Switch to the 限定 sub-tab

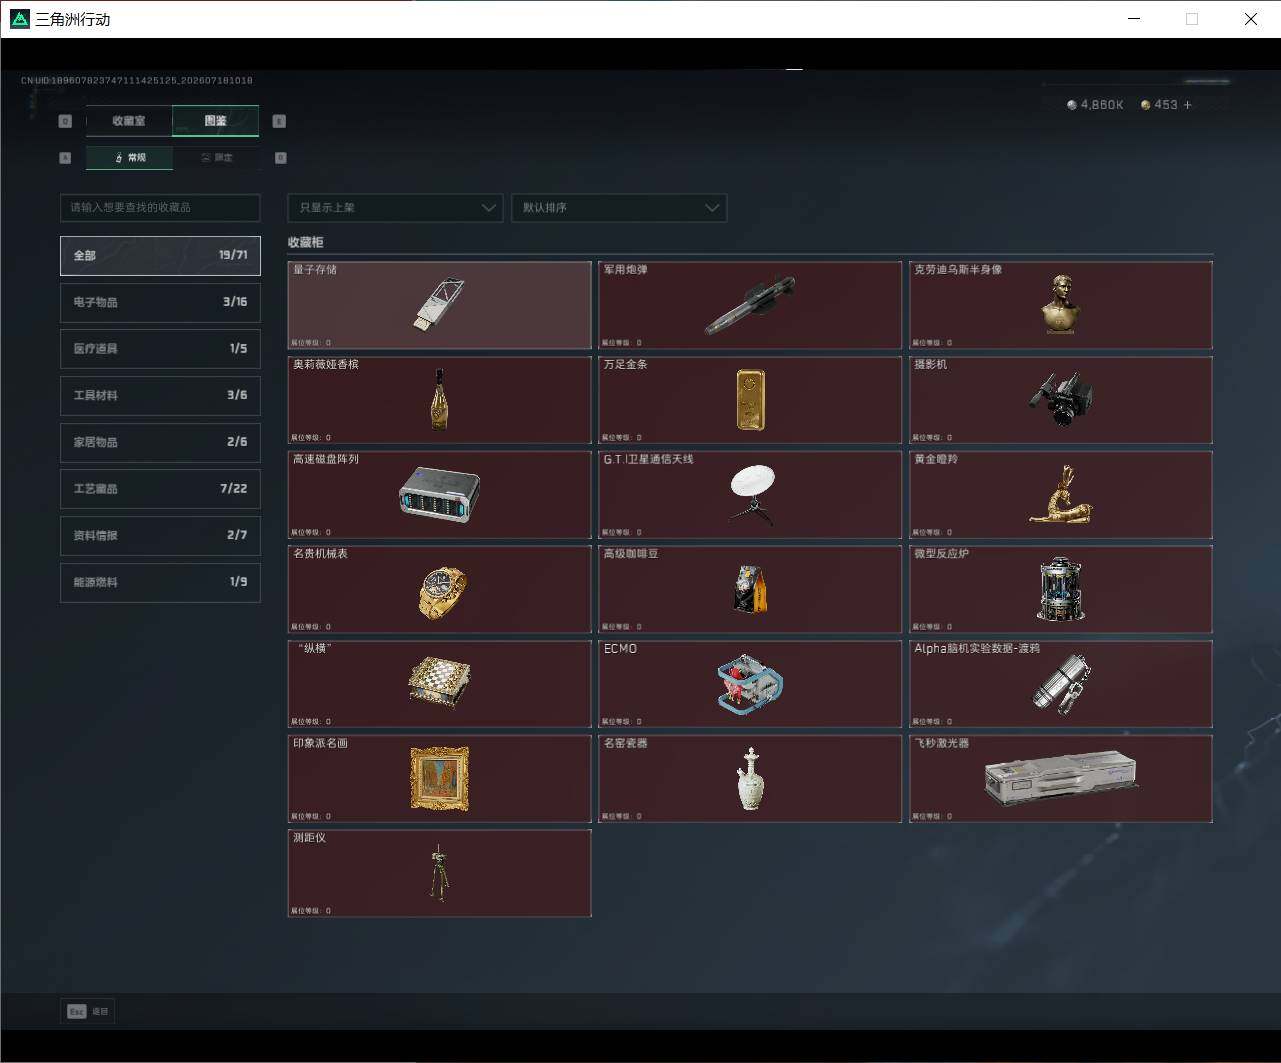tap(216, 158)
